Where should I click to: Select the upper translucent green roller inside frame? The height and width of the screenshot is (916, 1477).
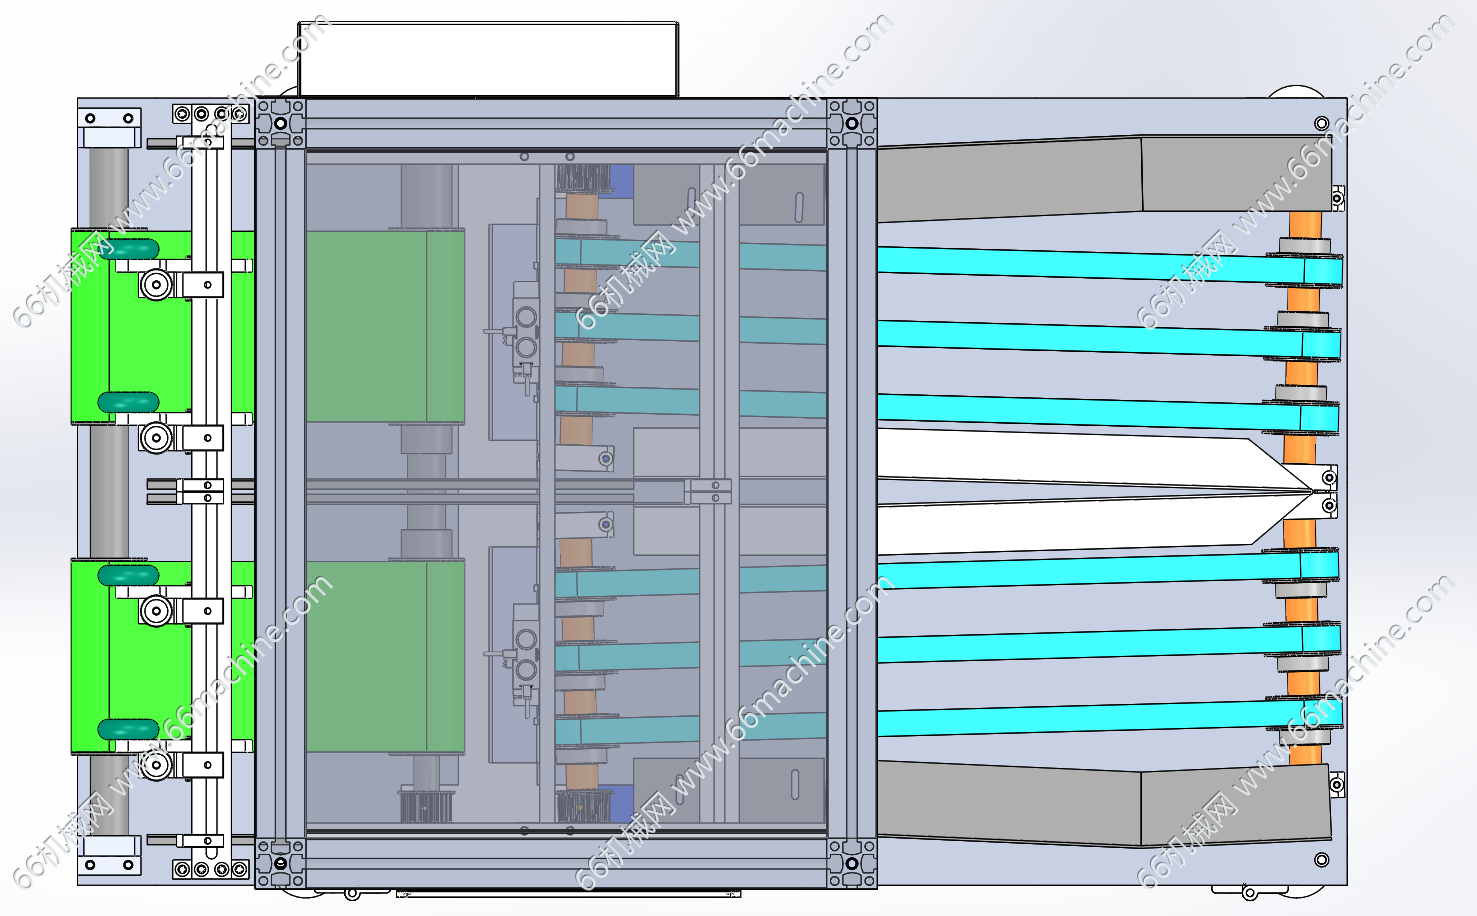point(385,327)
